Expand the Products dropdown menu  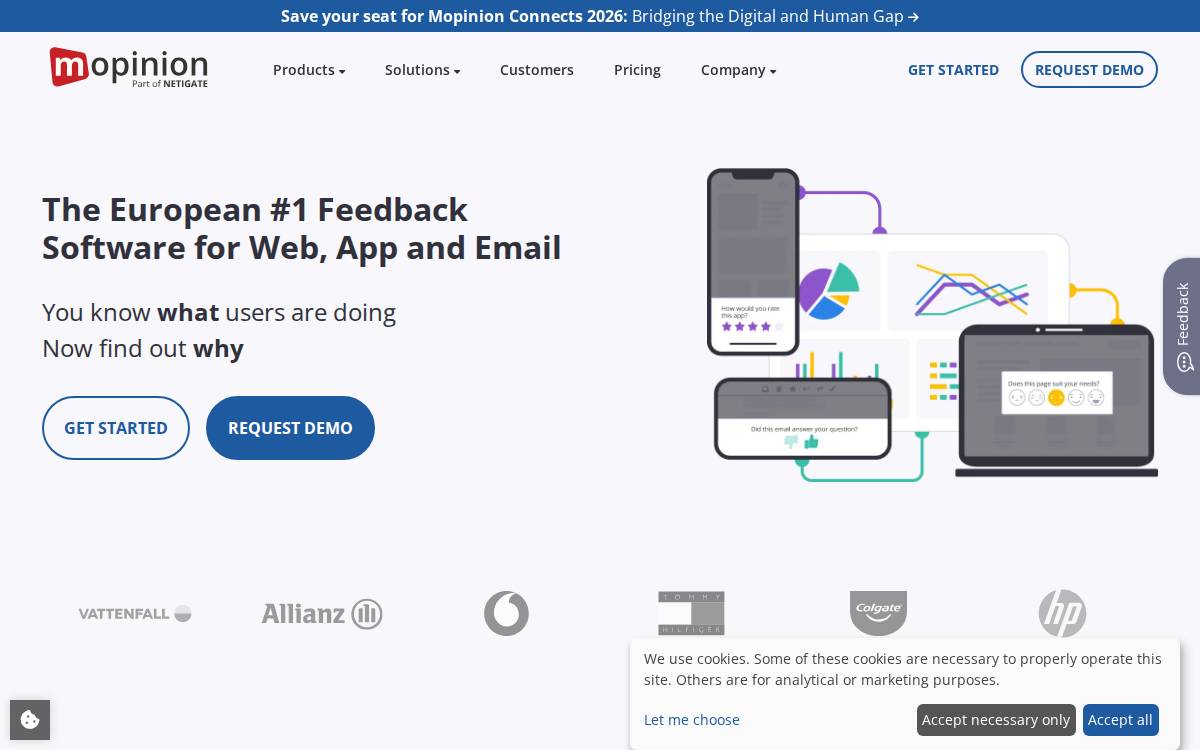(309, 70)
